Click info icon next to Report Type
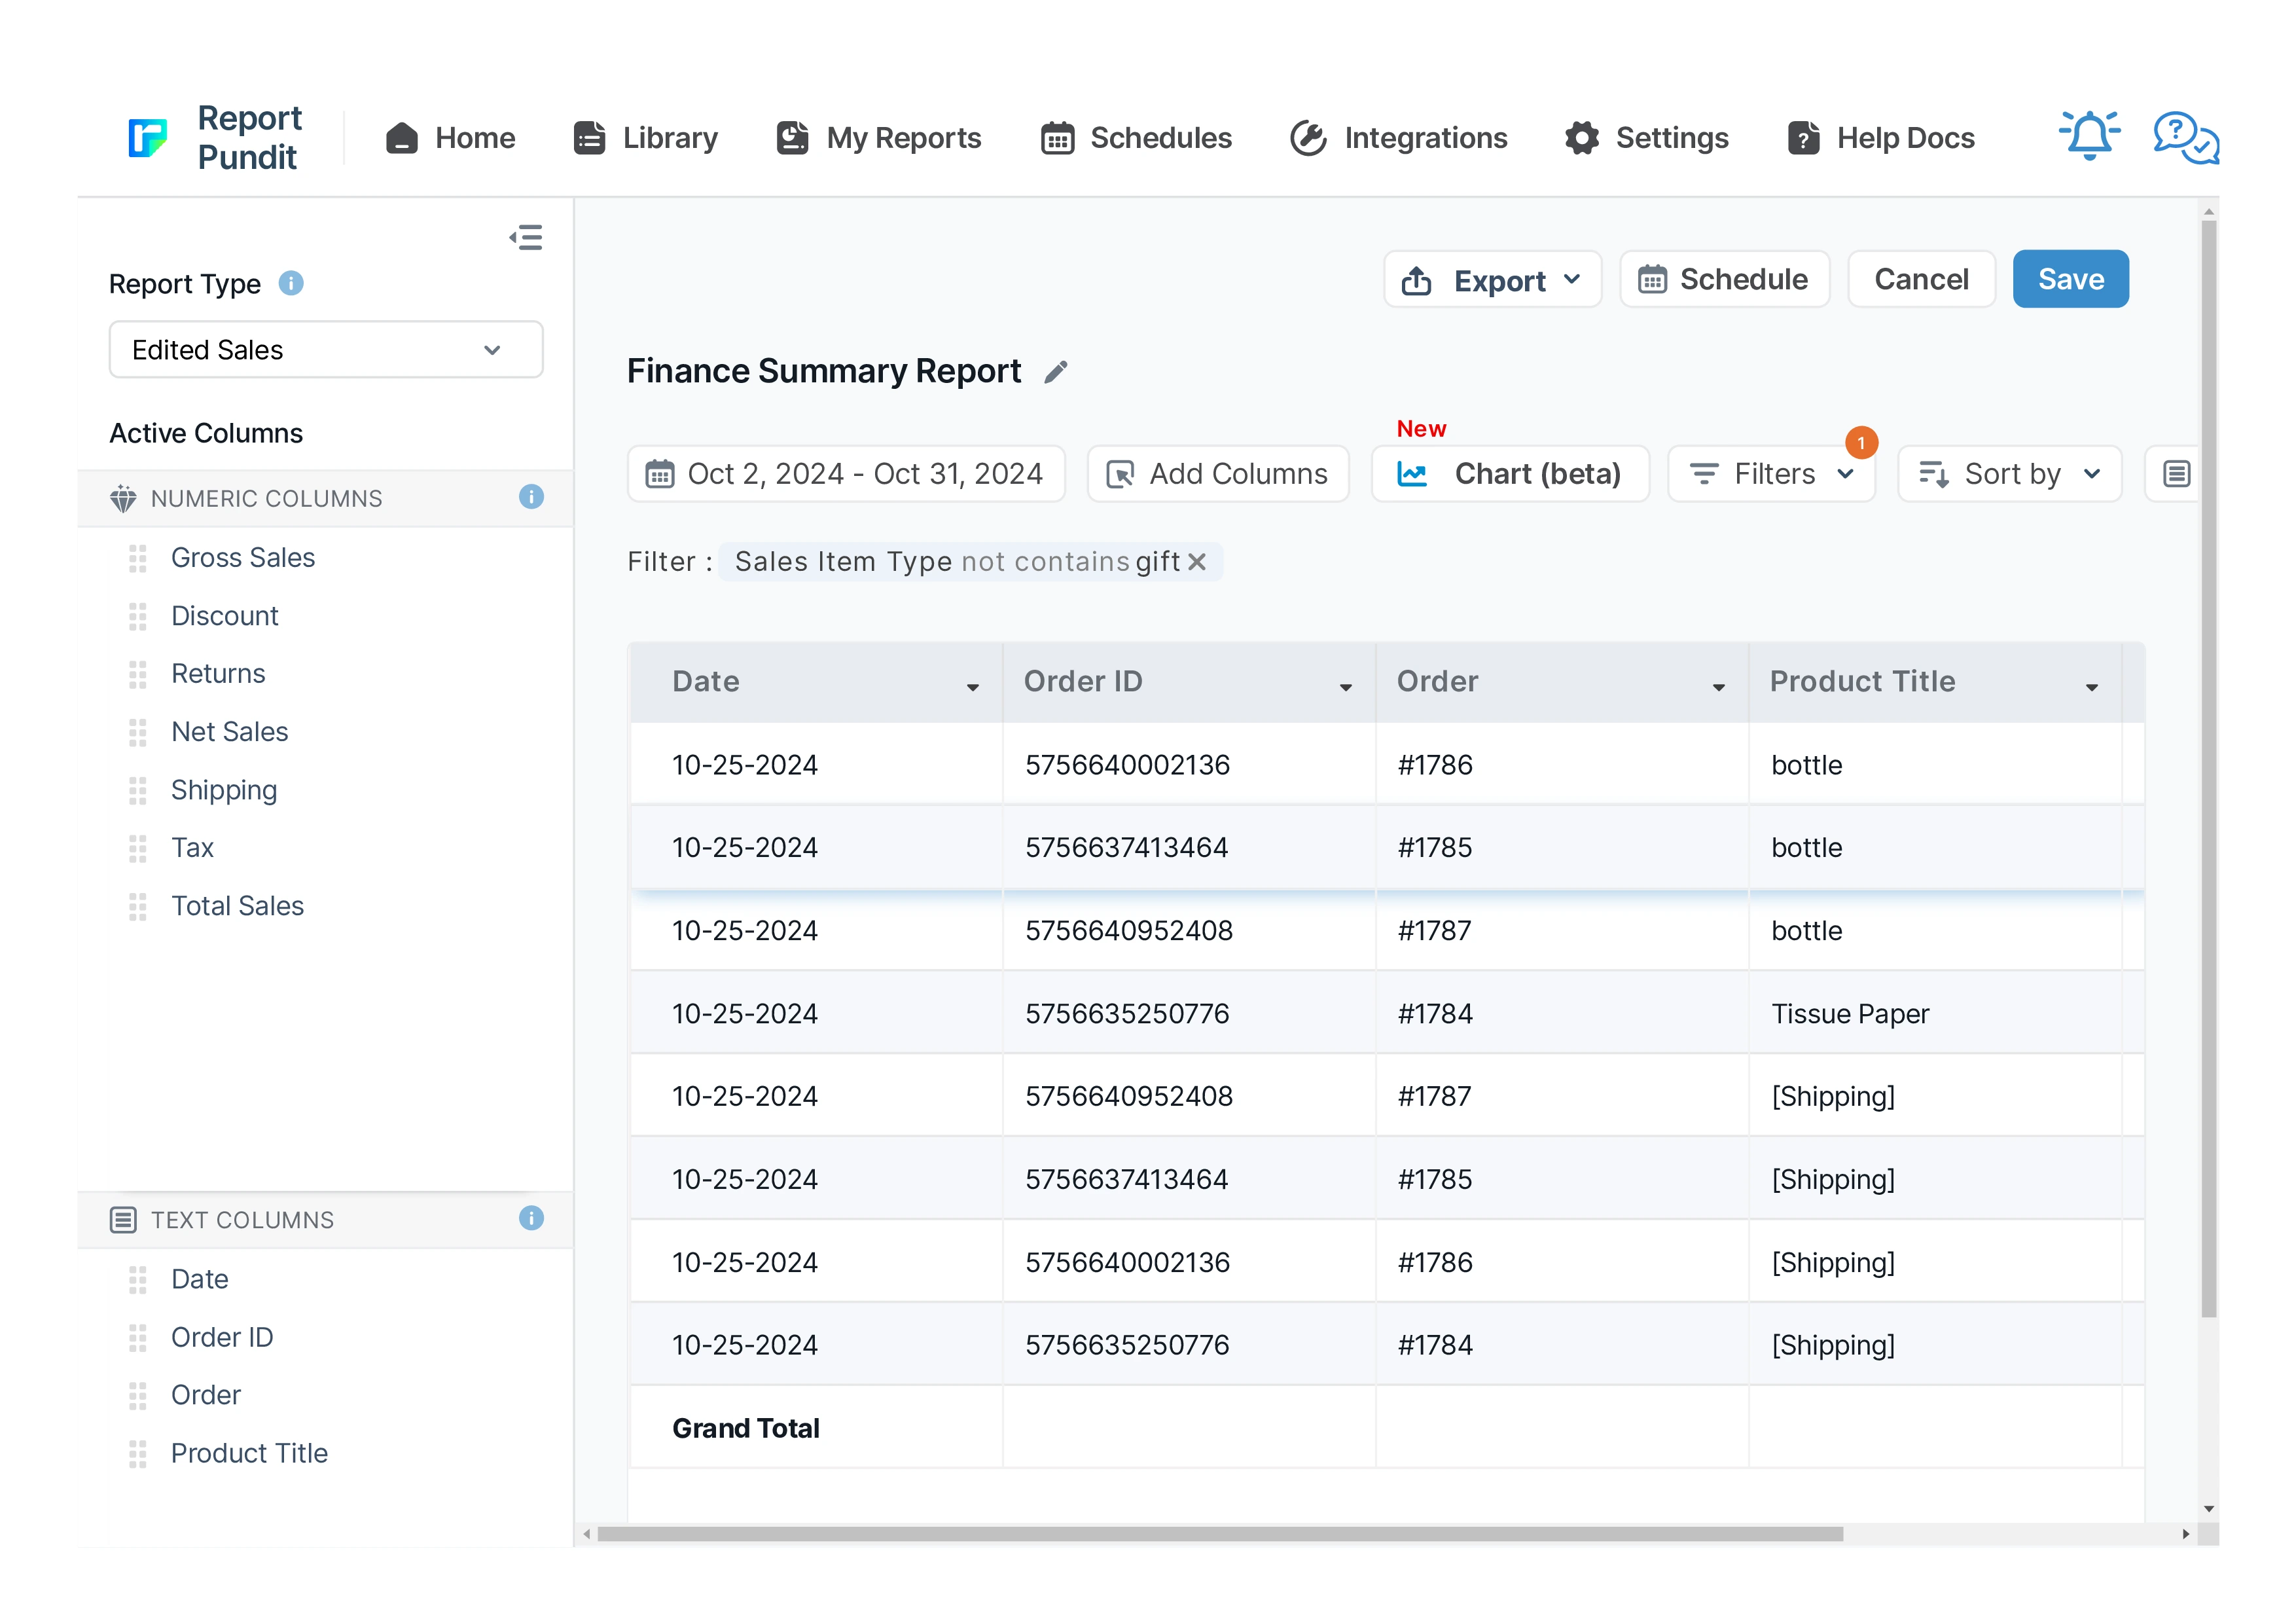The height and width of the screenshot is (1623, 2296). point(291,284)
